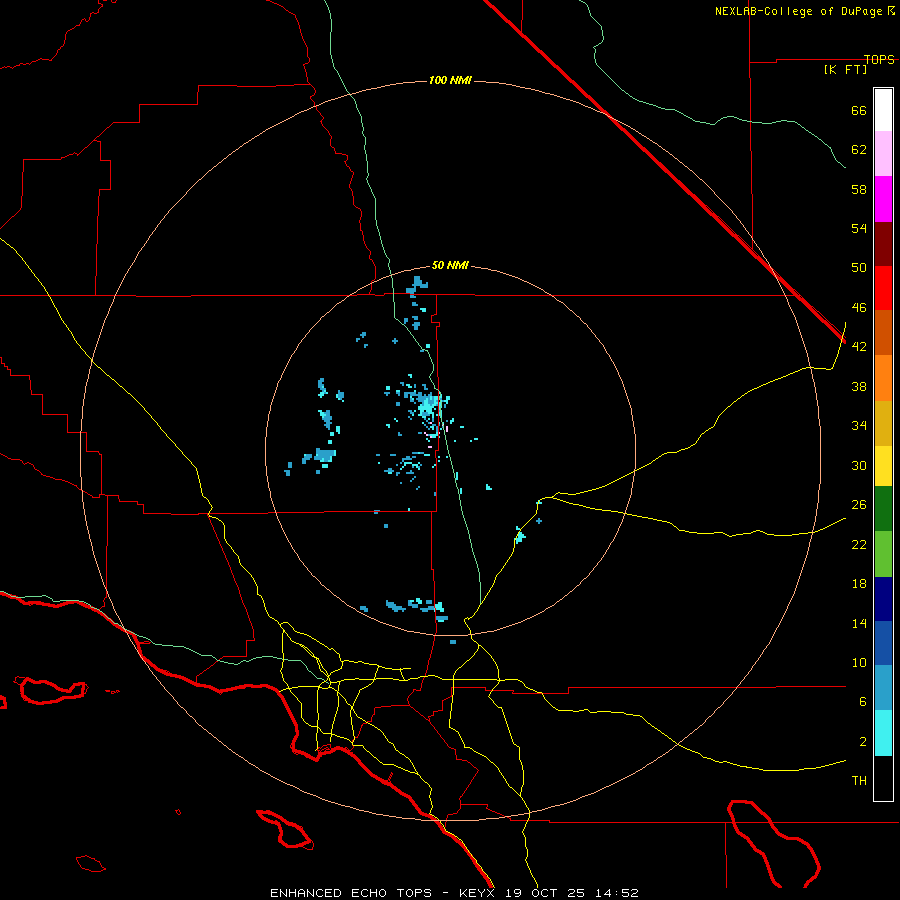This screenshot has width=900, height=900.
Task: Click the TH threshold label
Action: 858,780
